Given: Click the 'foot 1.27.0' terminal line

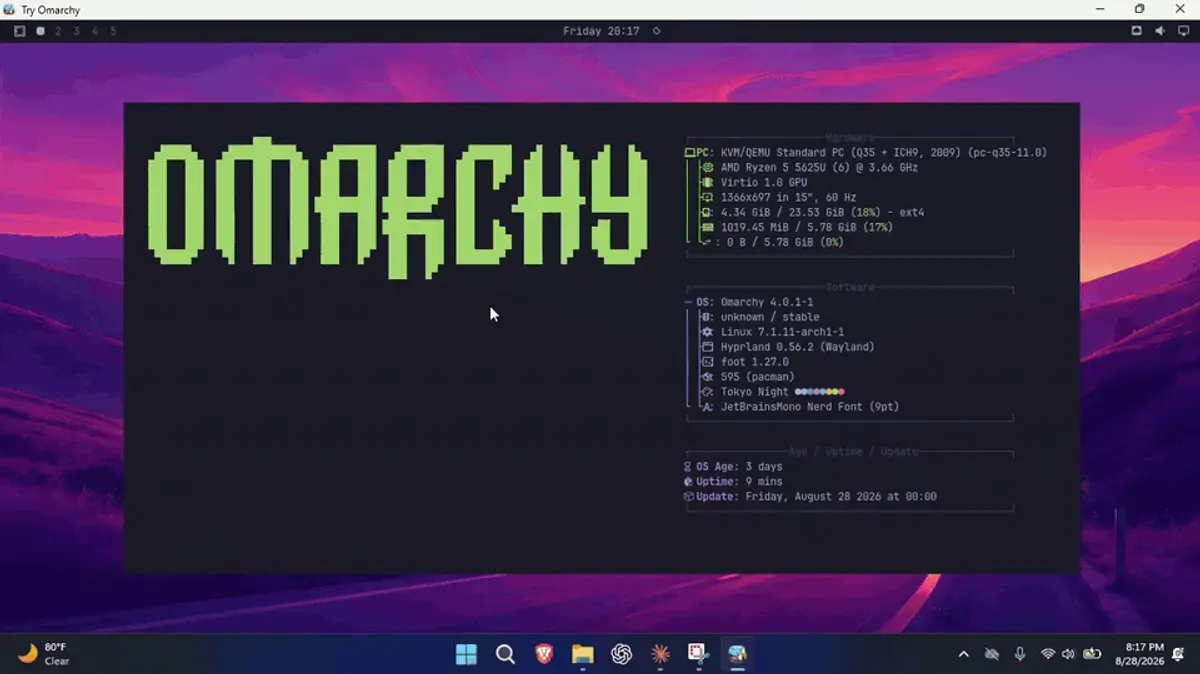Looking at the screenshot, I should coord(745,362).
